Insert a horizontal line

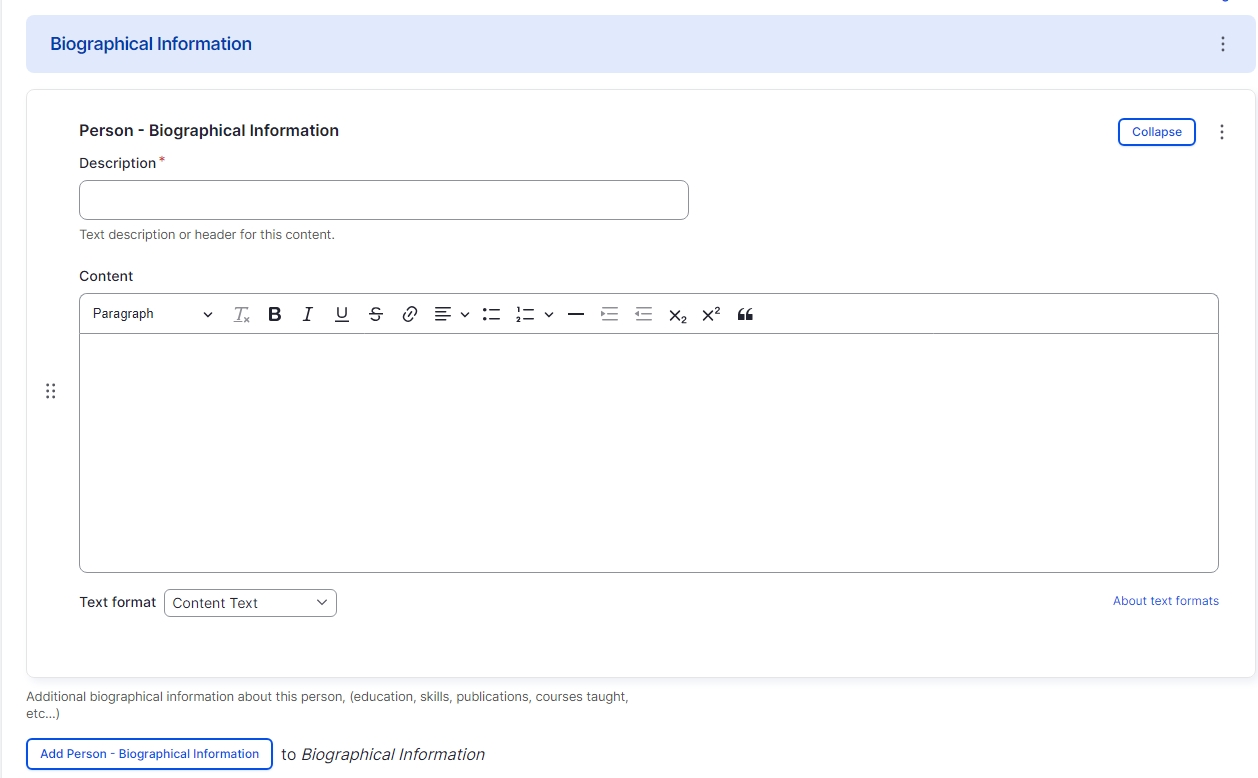coord(575,315)
